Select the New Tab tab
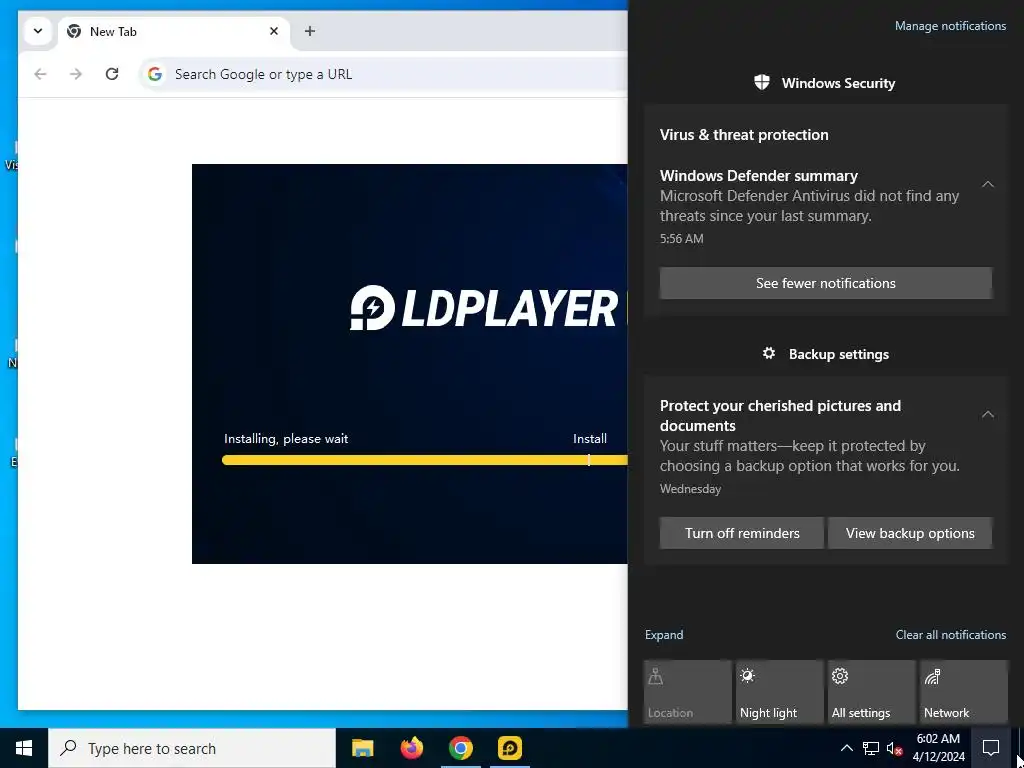Screen dimensions: 1024x768 click(x=174, y=31)
